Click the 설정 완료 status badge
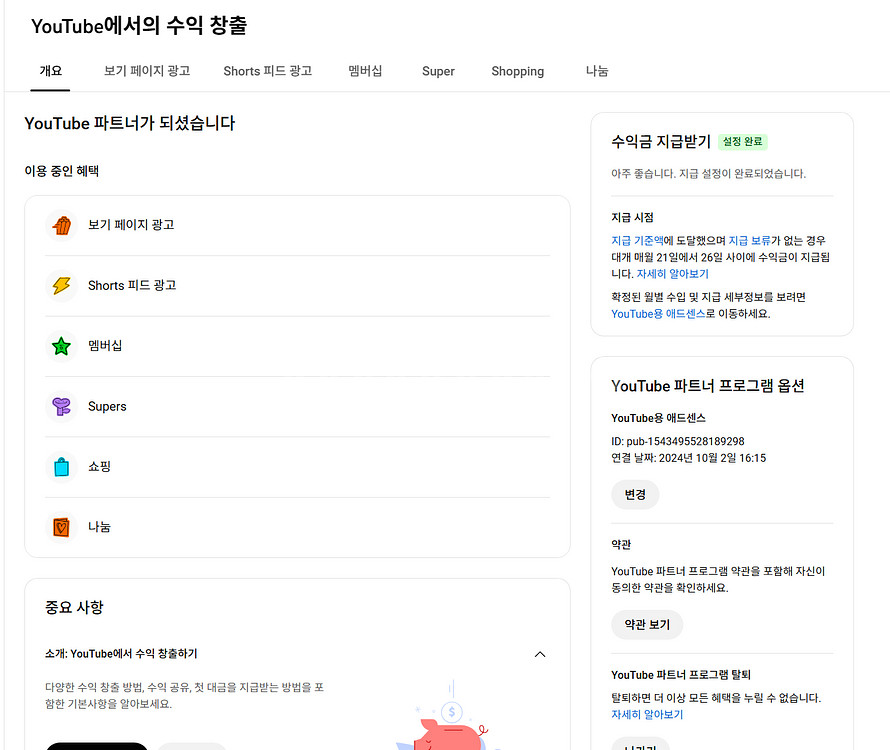This screenshot has height=750, width=890. [743, 142]
